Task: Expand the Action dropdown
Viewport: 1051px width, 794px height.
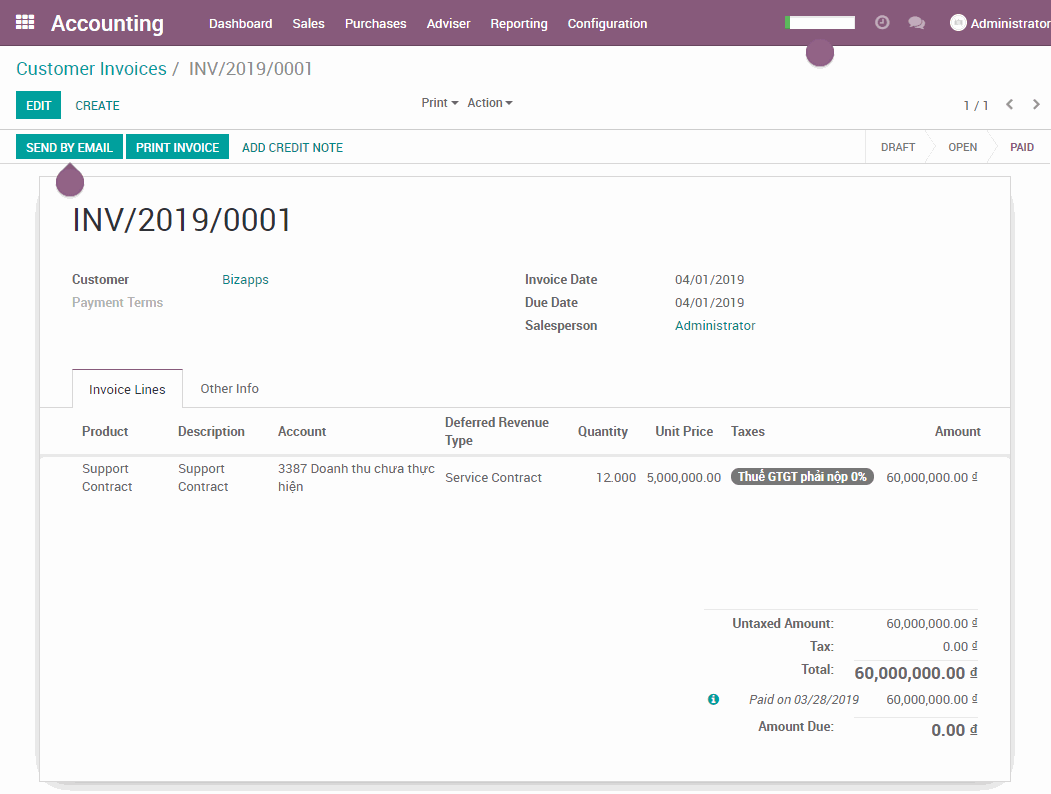Action: [x=489, y=103]
